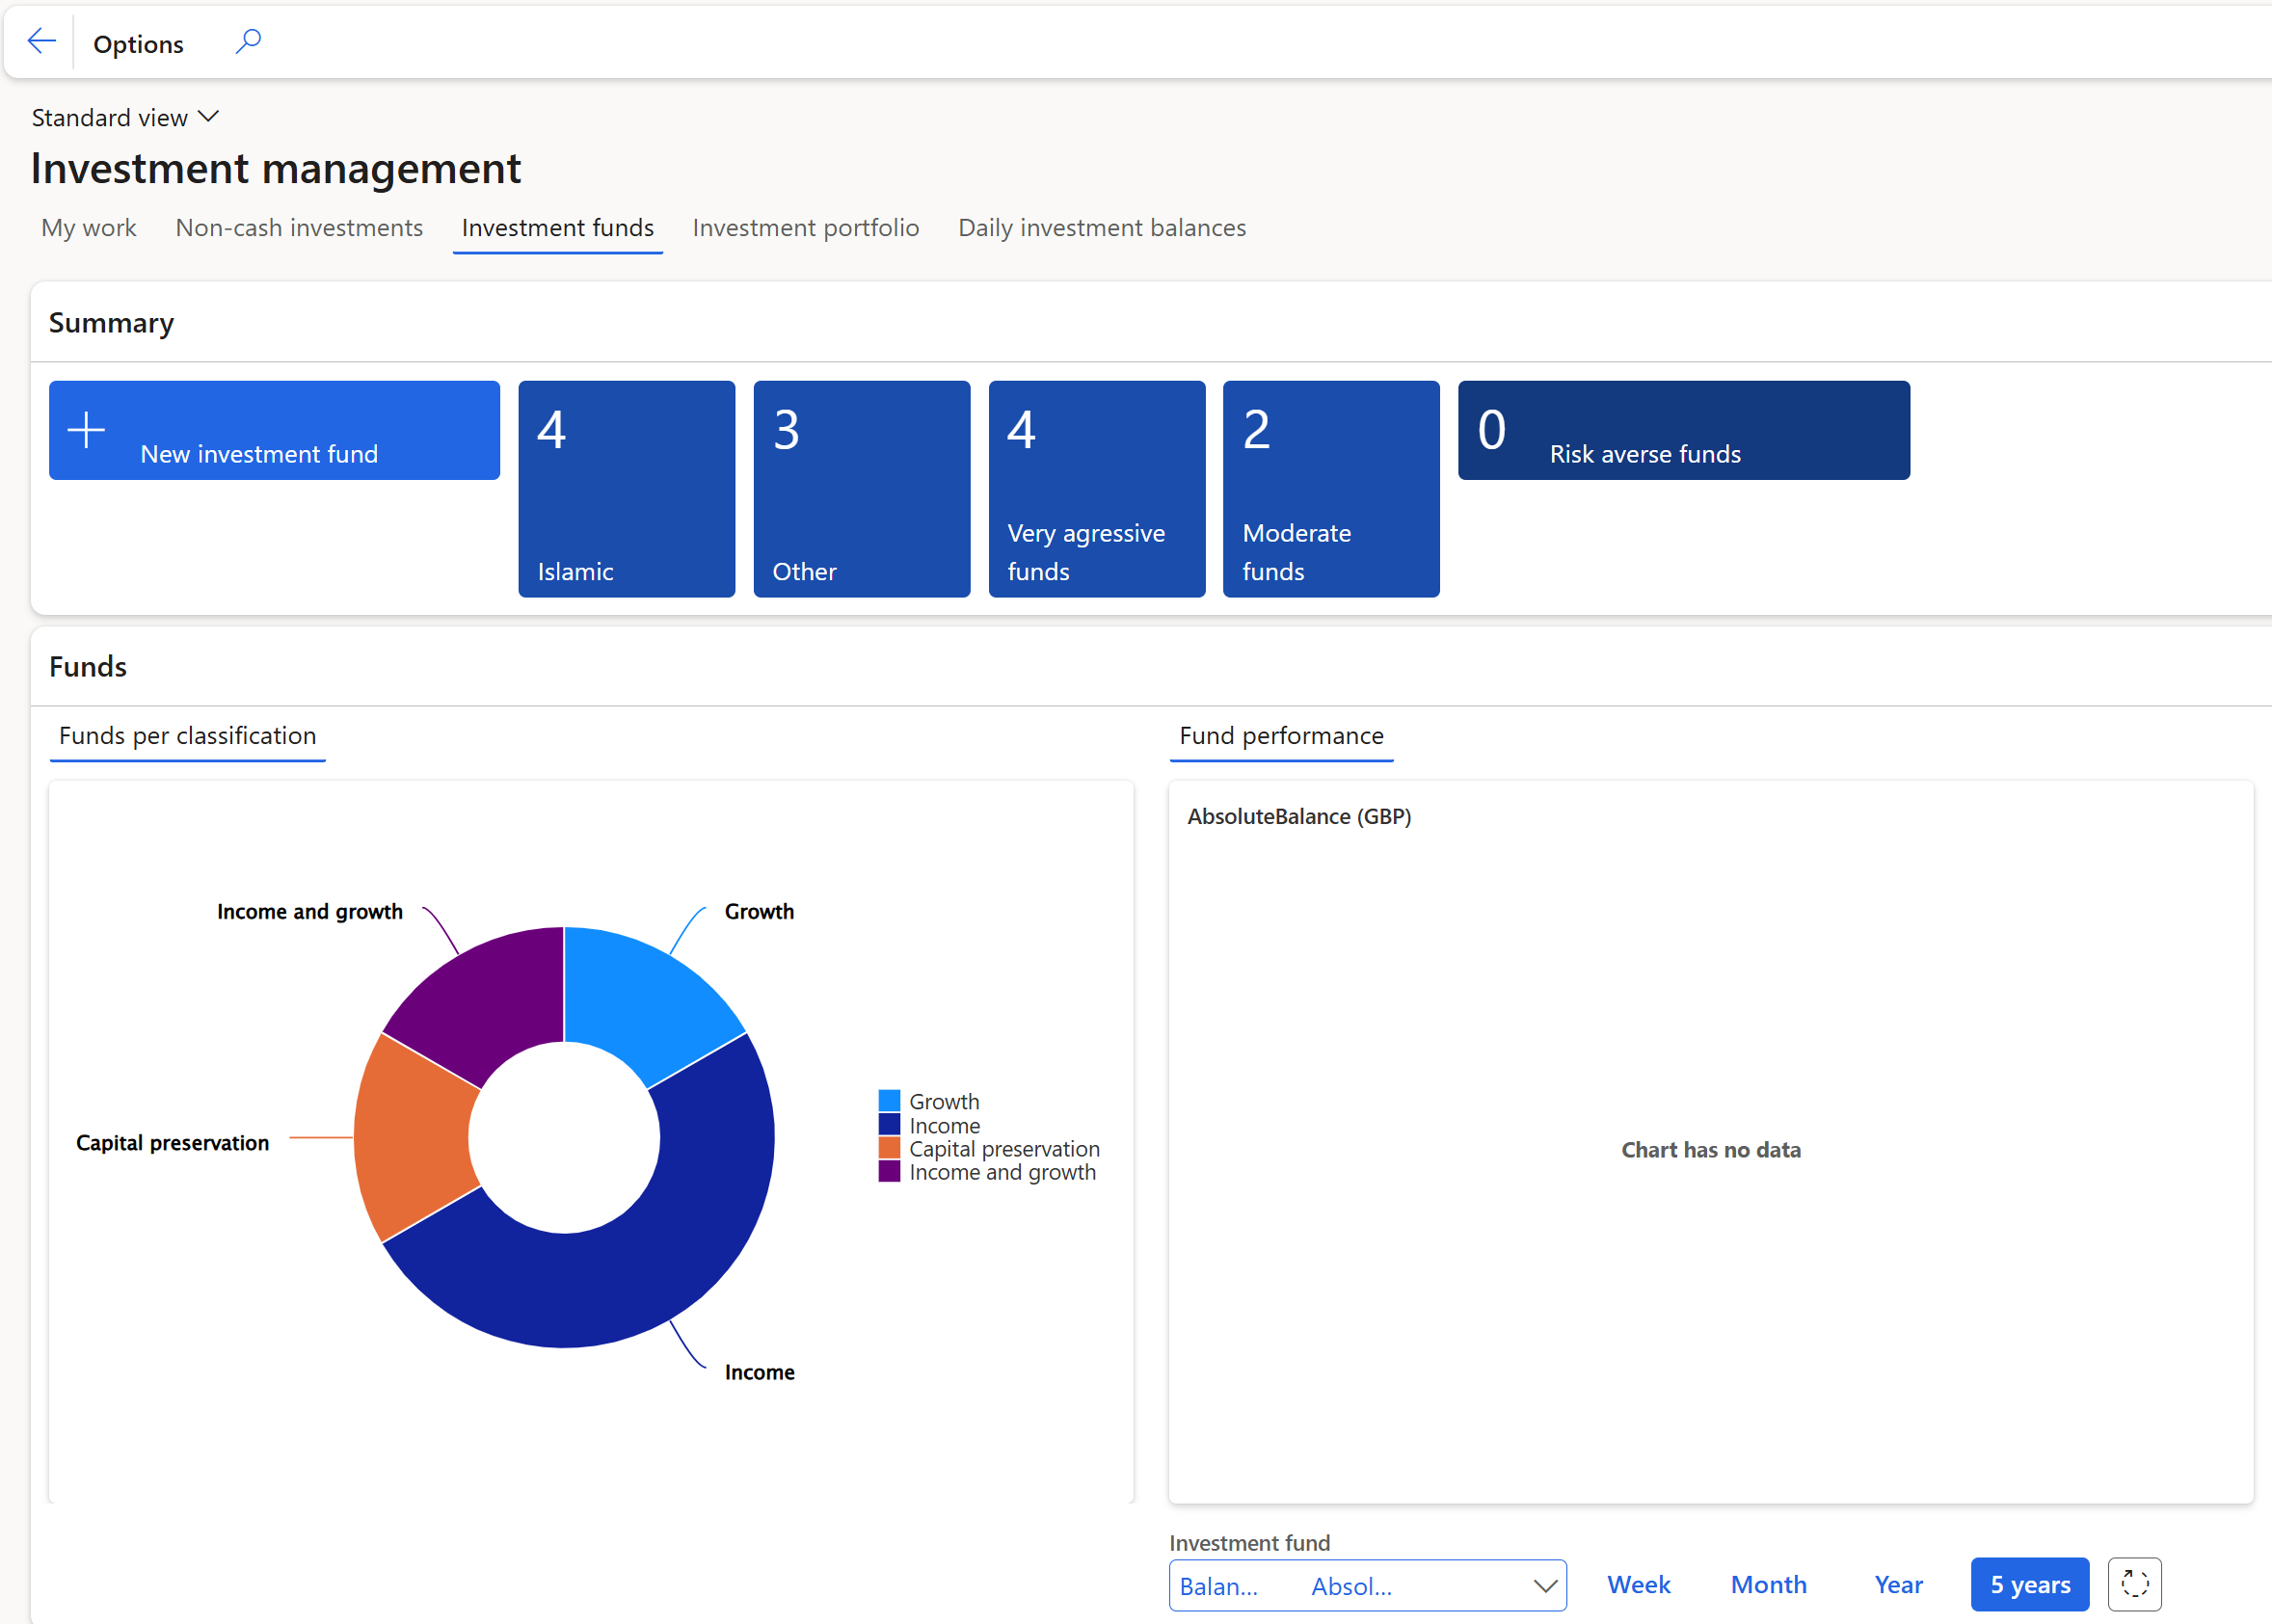Click the 'Capital preservation' chart callout label
This screenshot has height=1624, width=2272.
[172, 1143]
